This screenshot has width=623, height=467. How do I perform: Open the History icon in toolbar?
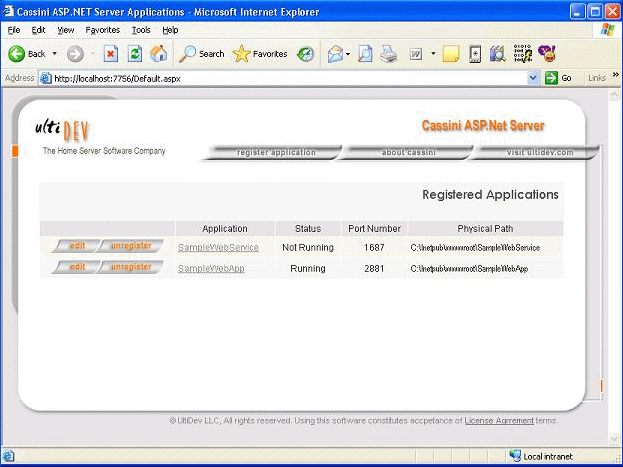[x=306, y=54]
